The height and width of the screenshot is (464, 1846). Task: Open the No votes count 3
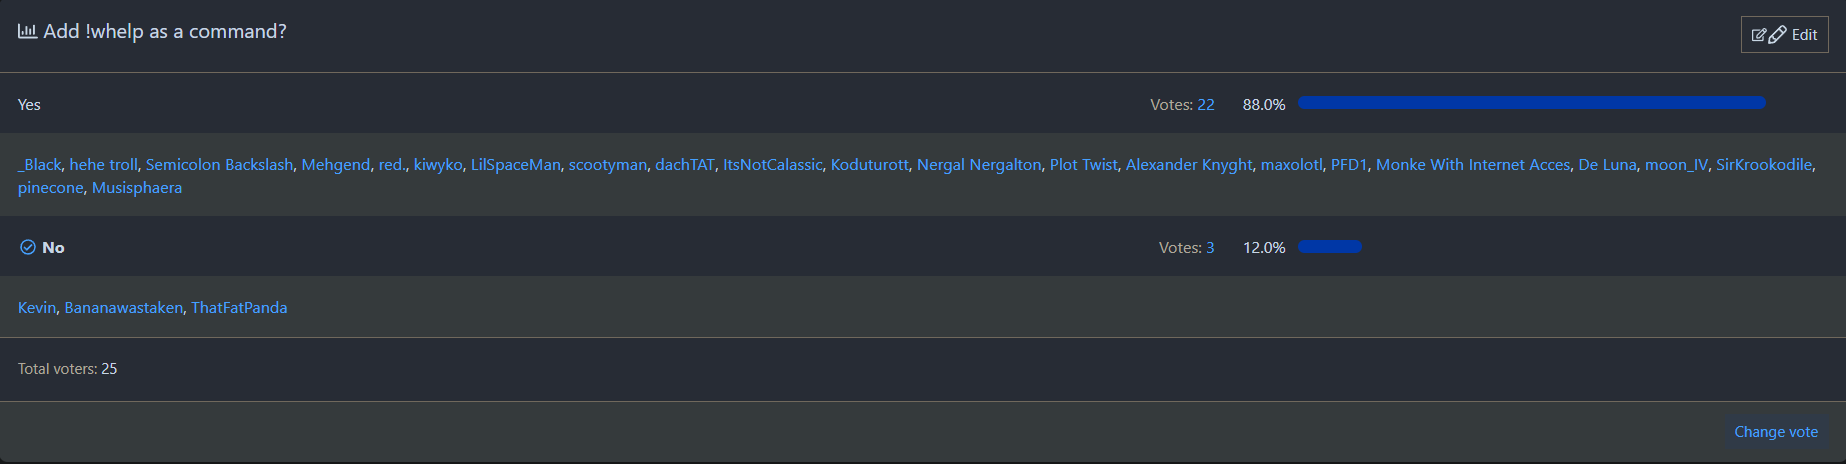pyautogui.click(x=1210, y=248)
